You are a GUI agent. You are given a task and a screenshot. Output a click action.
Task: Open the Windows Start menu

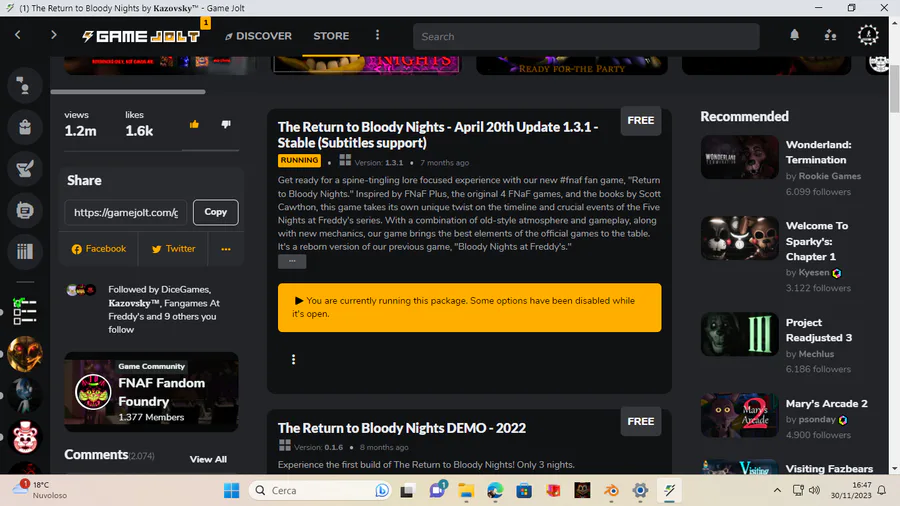point(231,491)
